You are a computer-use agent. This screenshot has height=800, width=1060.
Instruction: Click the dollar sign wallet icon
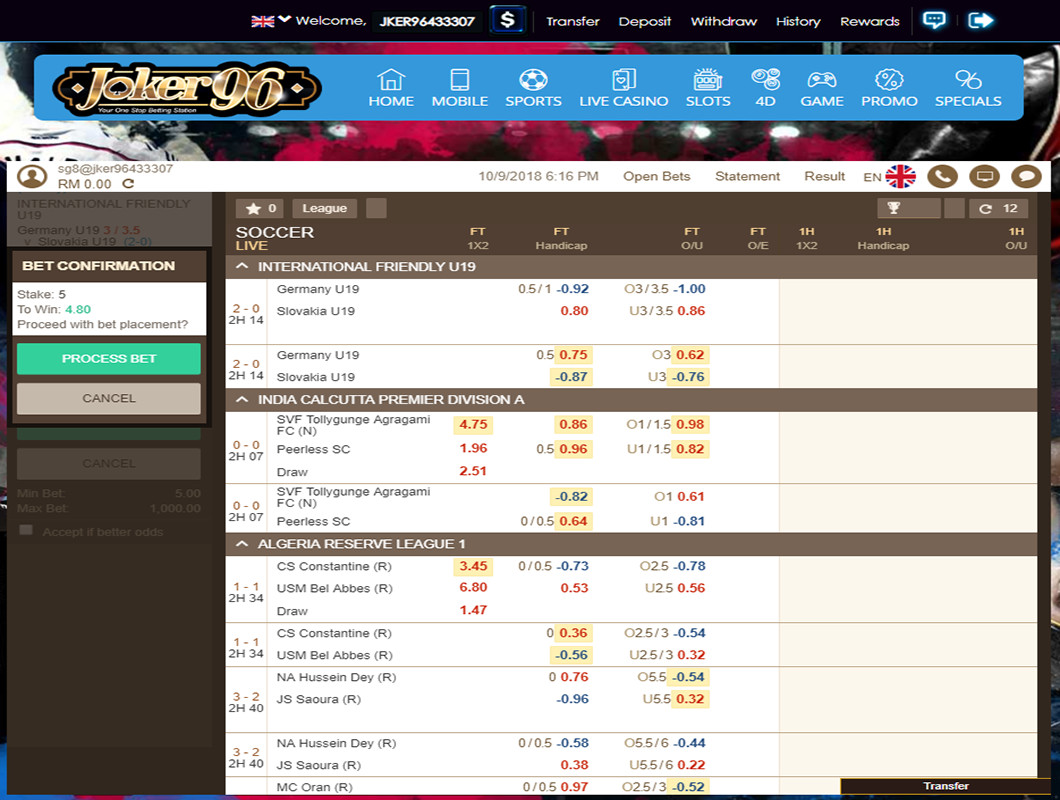pyautogui.click(x=508, y=20)
